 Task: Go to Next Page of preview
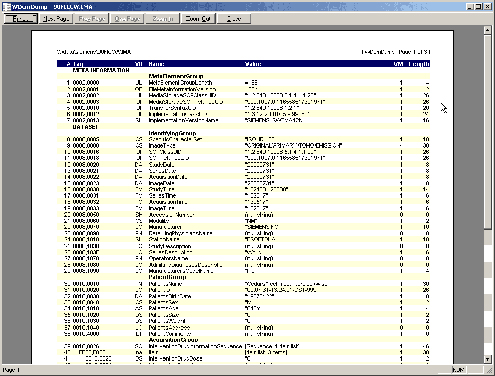point(56,19)
